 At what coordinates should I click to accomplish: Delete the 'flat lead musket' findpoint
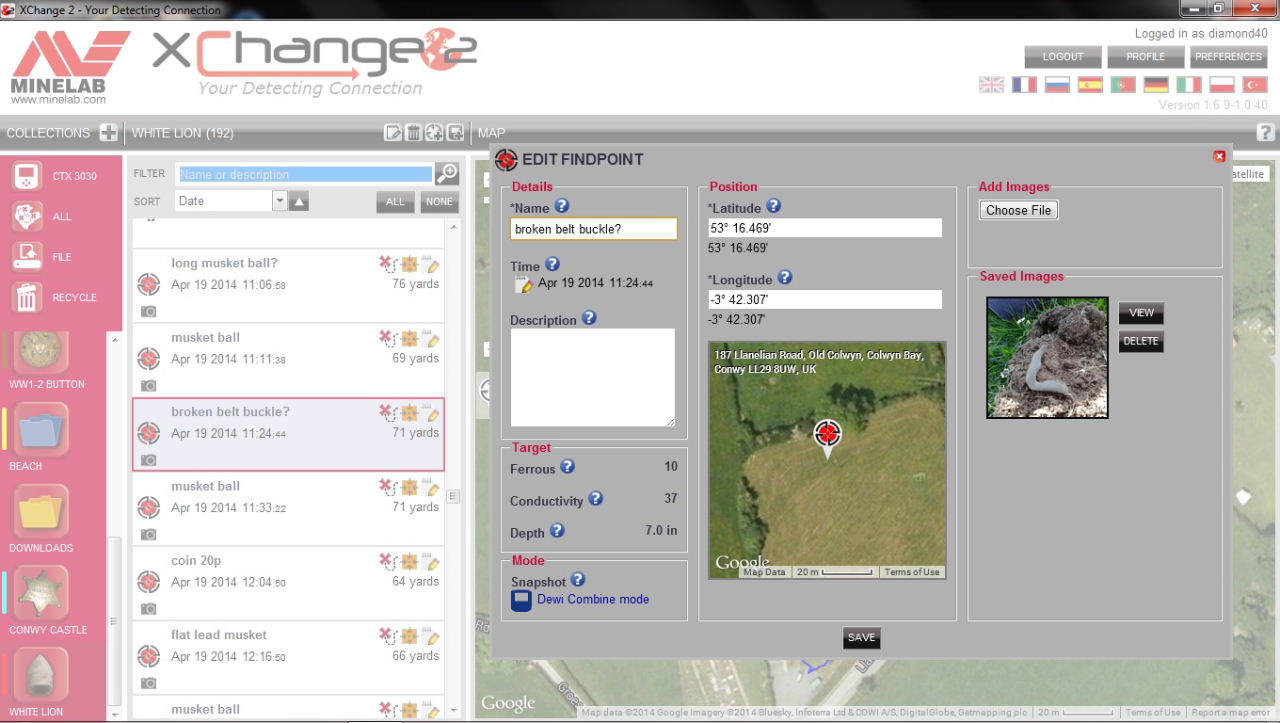386,635
